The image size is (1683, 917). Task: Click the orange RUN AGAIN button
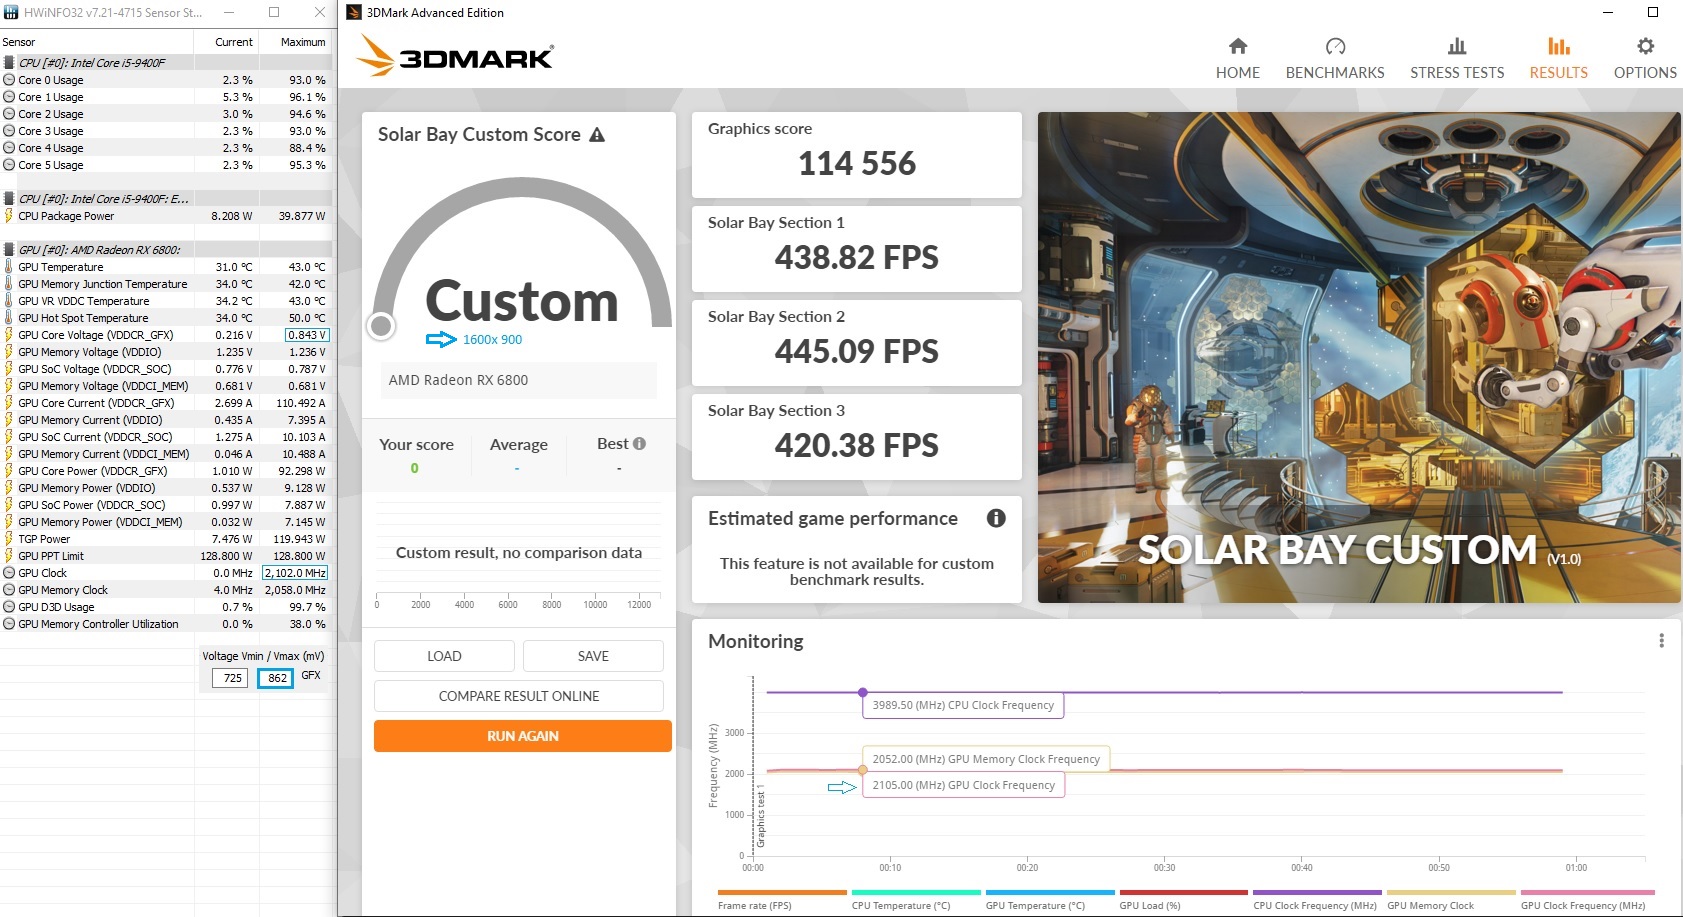point(523,736)
